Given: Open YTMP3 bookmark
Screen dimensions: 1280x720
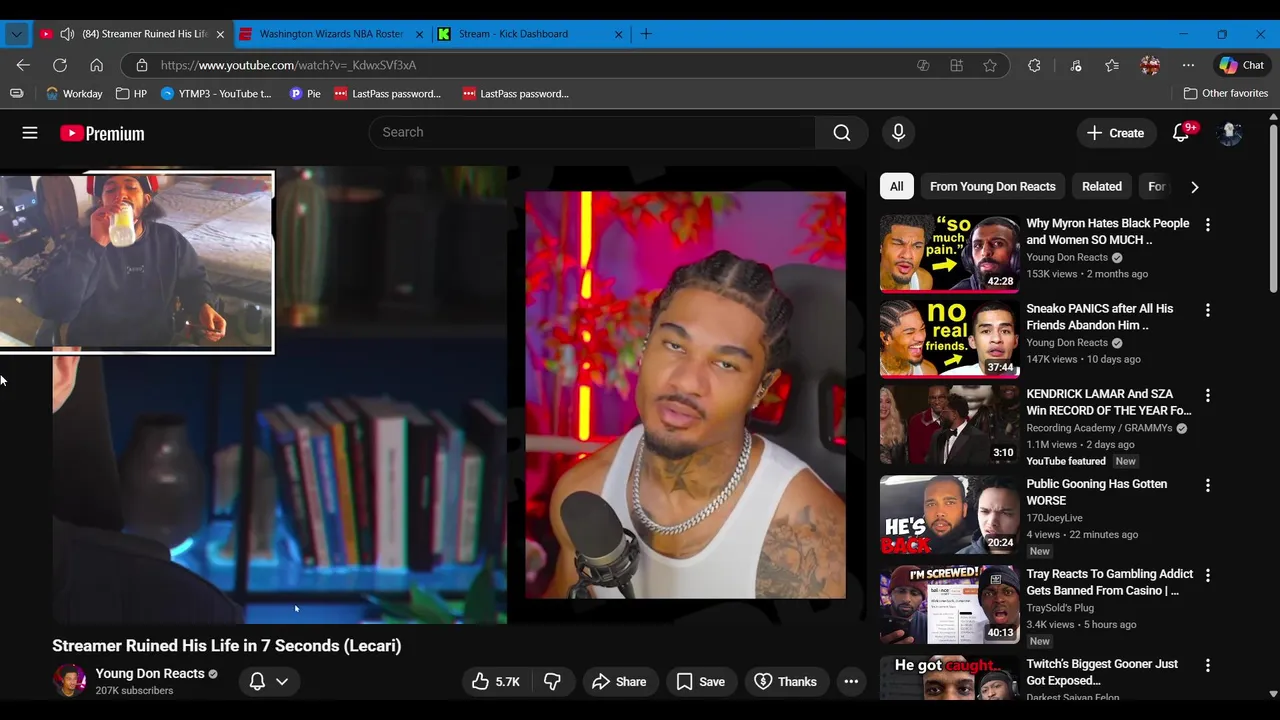Looking at the screenshot, I should (x=216, y=93).
